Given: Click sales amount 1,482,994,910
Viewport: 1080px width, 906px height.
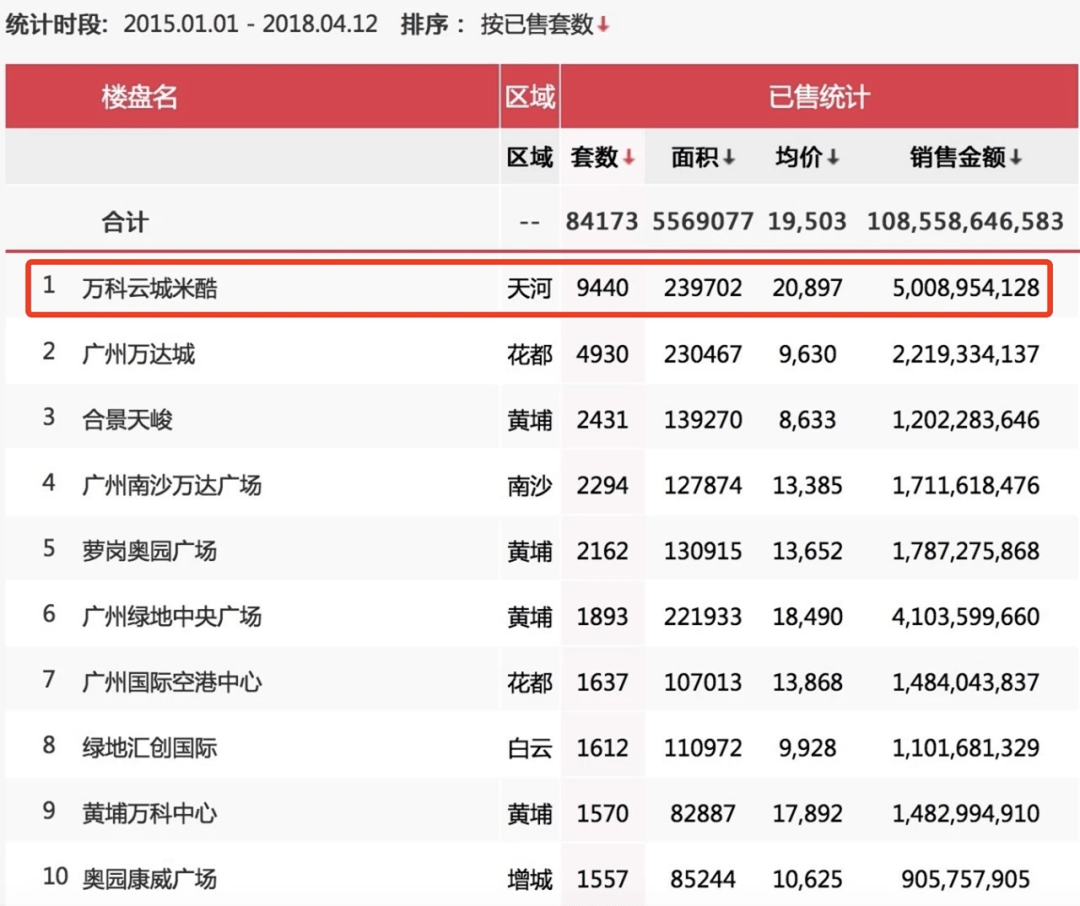Looking at the screenshot, I should click(966, 814).
